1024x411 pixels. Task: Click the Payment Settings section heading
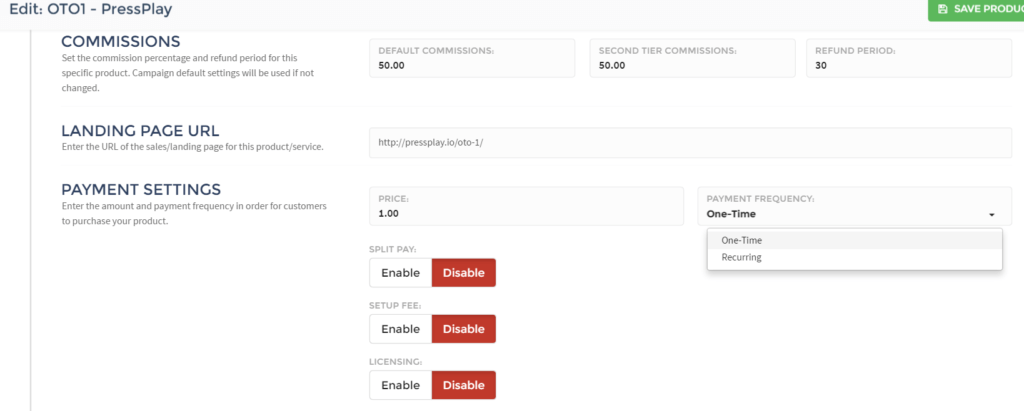[x=141, y=189]
